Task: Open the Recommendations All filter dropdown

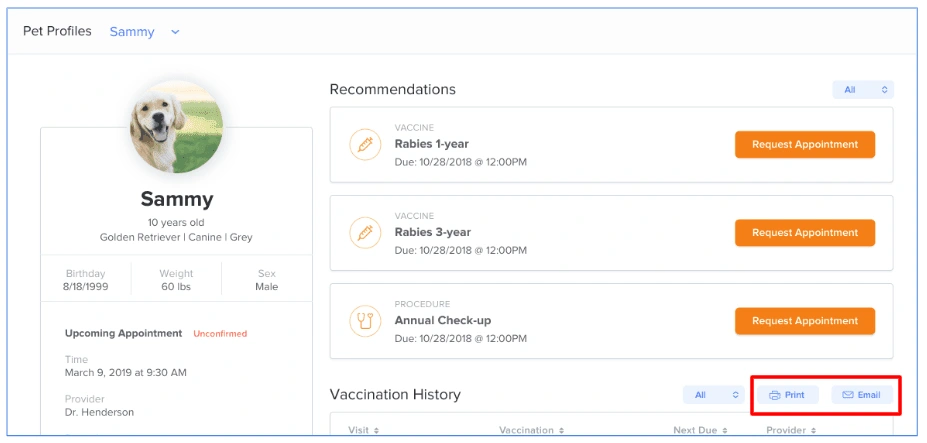Action: [x=862, y=90]
